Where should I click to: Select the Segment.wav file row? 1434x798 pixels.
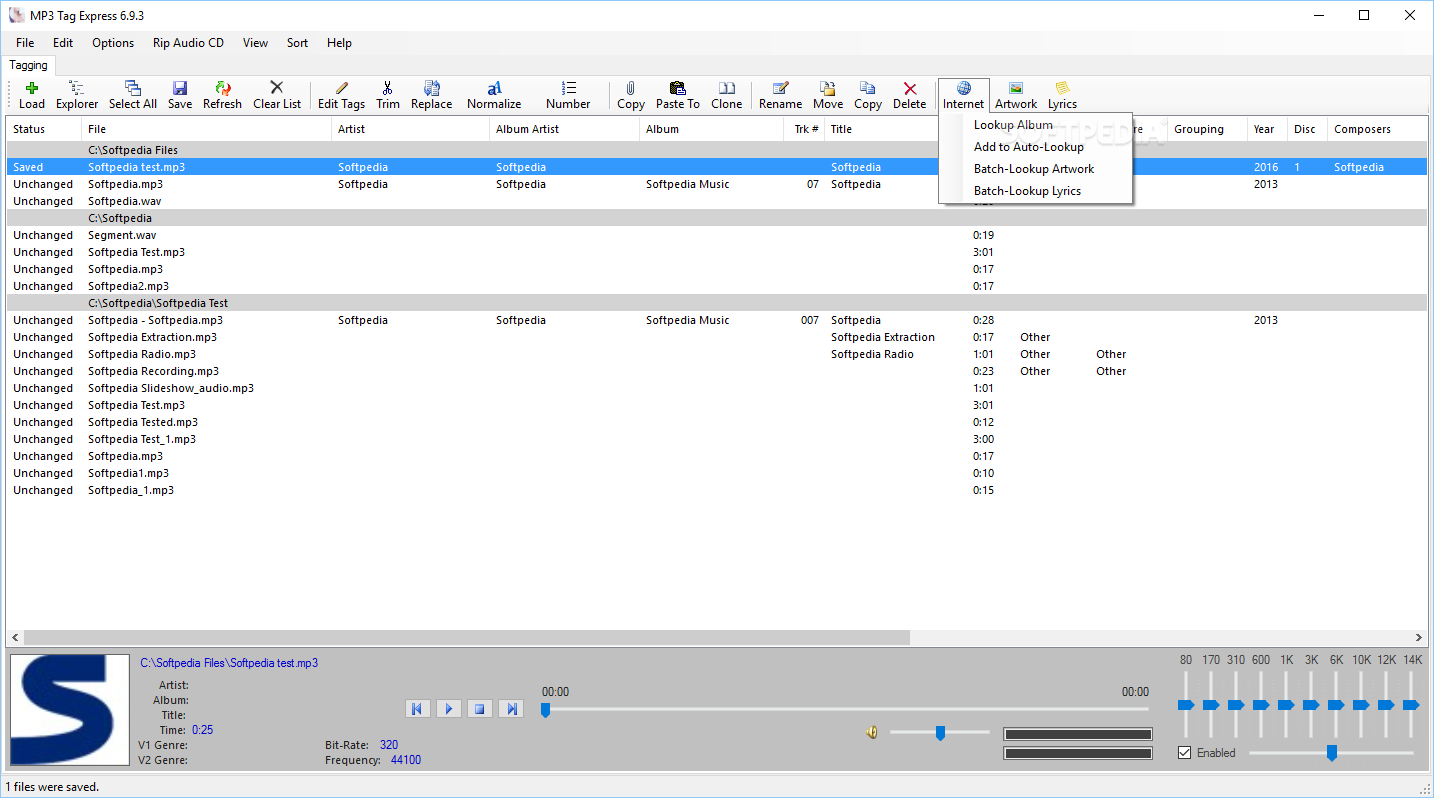[x=717, y=235]
